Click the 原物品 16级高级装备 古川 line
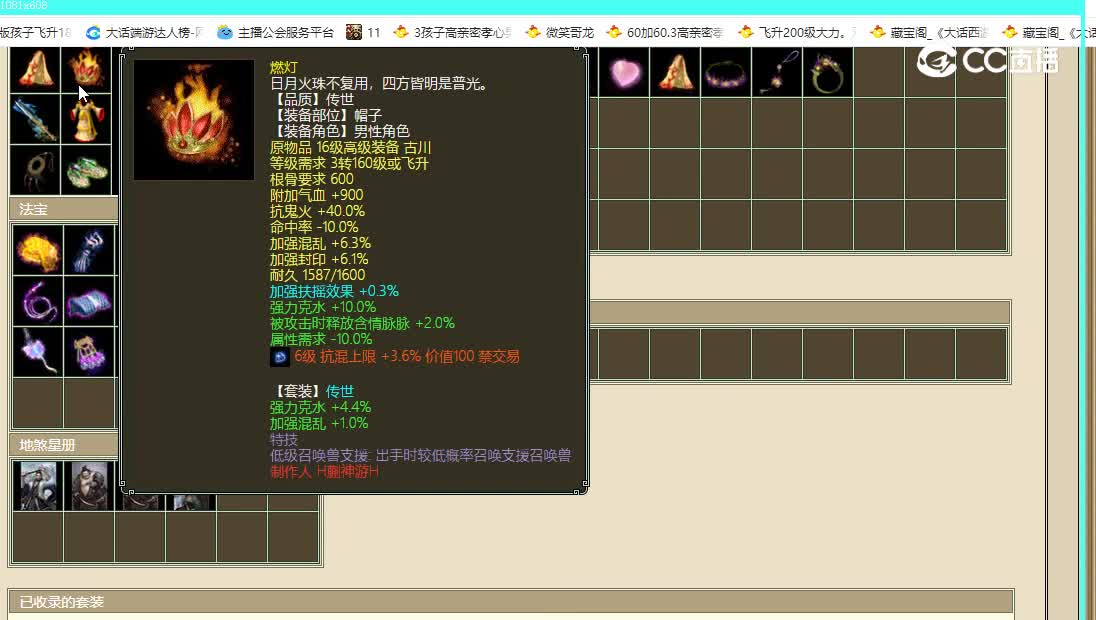This screenshot has height=620, width=1096. pos(350,147)
